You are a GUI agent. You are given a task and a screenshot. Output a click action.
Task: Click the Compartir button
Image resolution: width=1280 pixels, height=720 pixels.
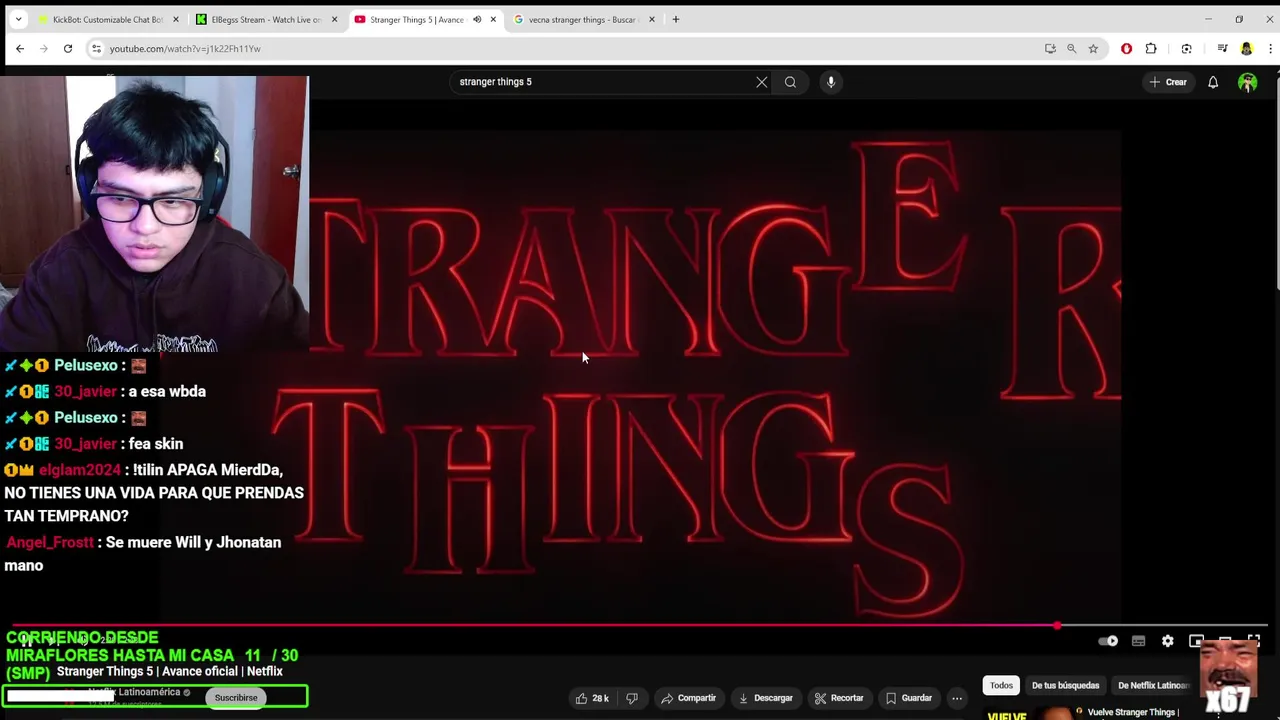coord(688,698)
